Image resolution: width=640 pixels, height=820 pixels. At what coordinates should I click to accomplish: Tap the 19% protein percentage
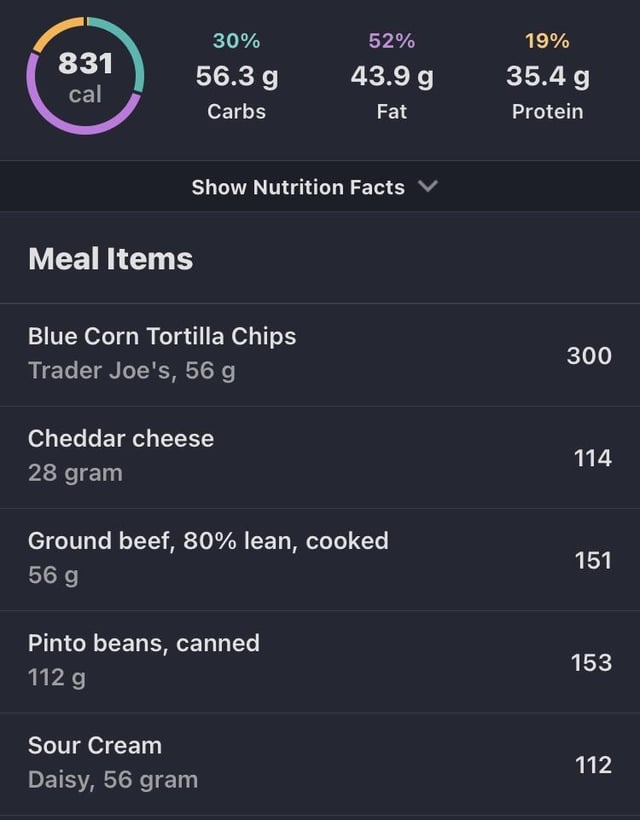pos(547,41)
